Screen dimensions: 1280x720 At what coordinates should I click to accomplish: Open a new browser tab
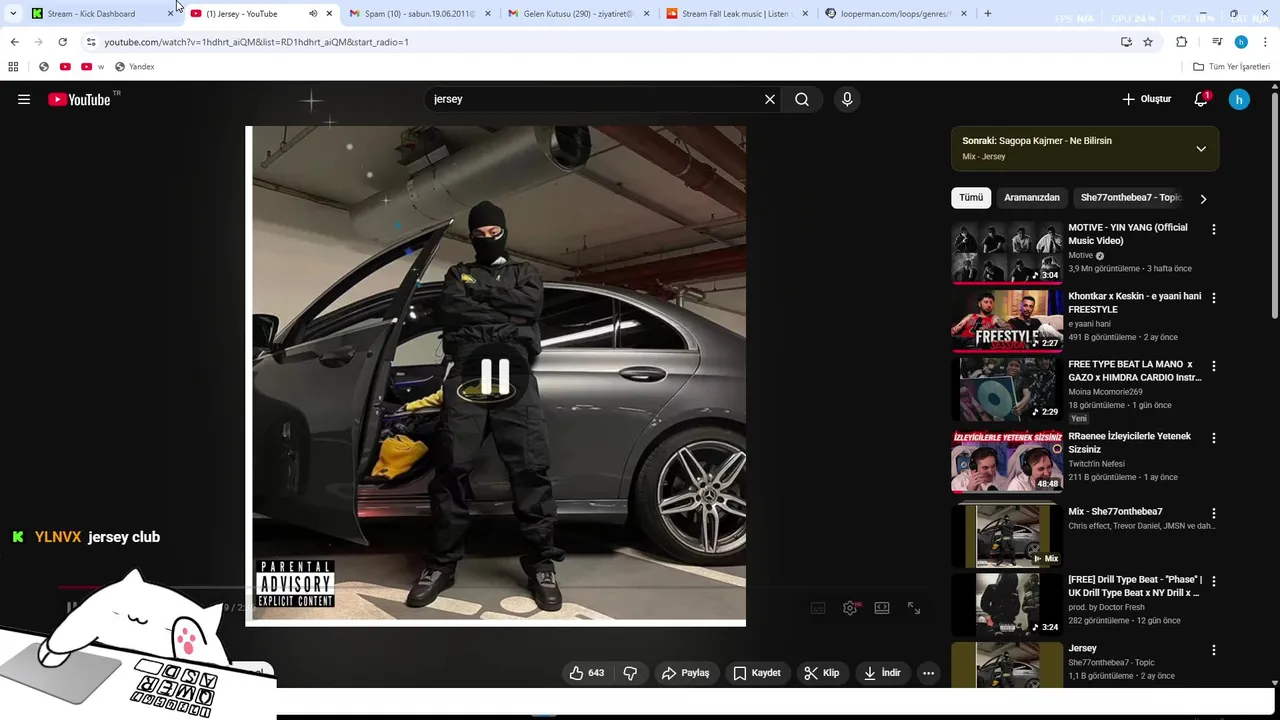tap(988, 14)
